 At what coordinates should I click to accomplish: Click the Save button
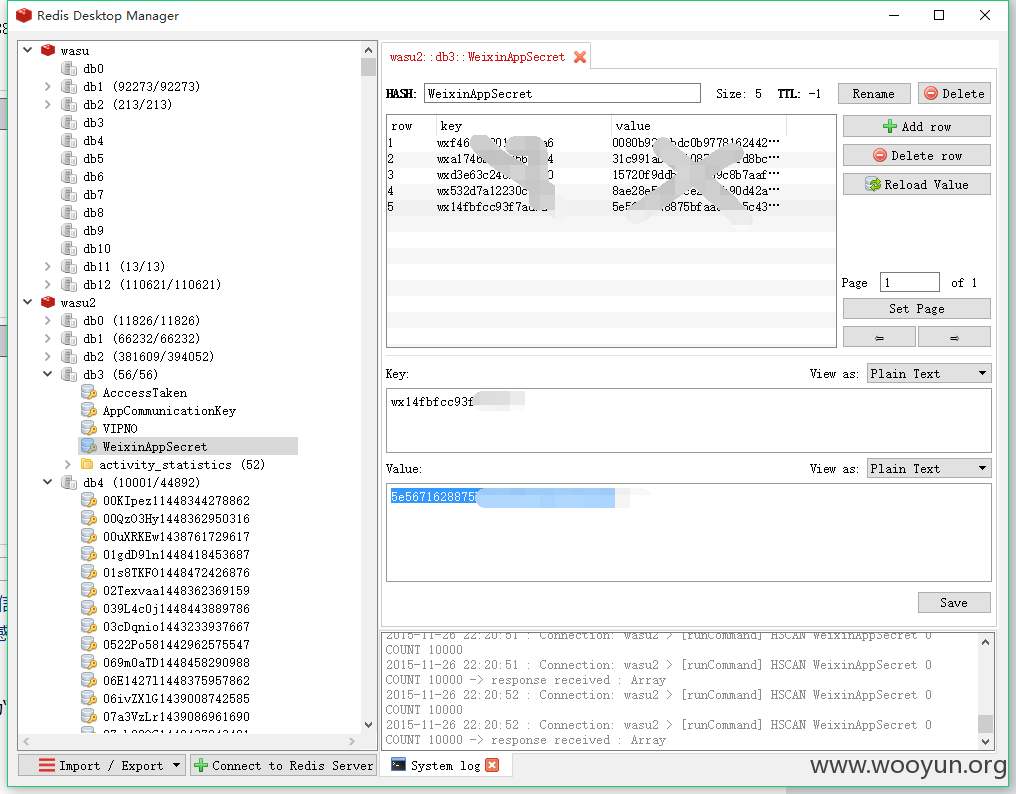954,603
